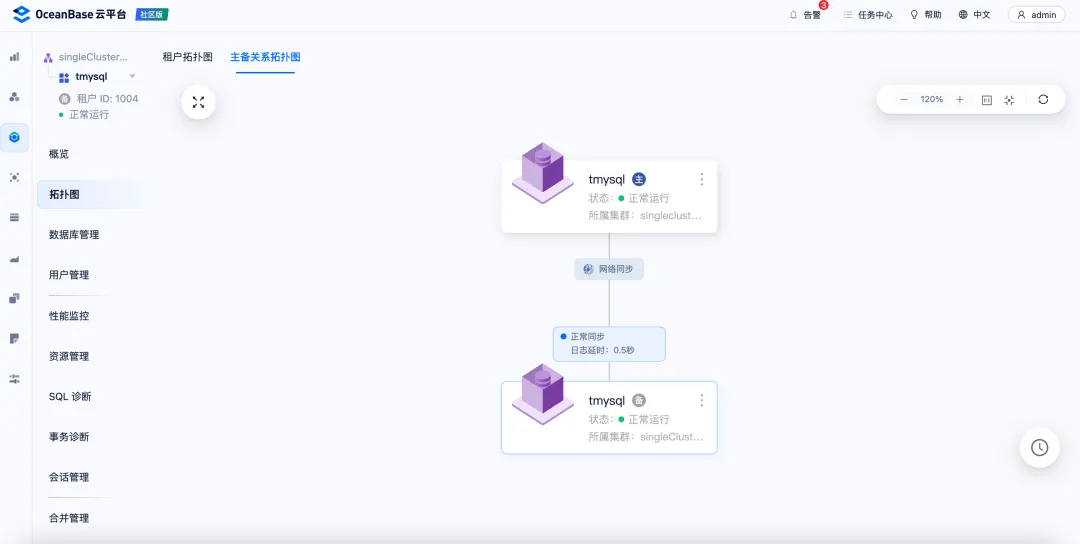
Task: Open the 帮助 help menu
Action: [926, 14]
